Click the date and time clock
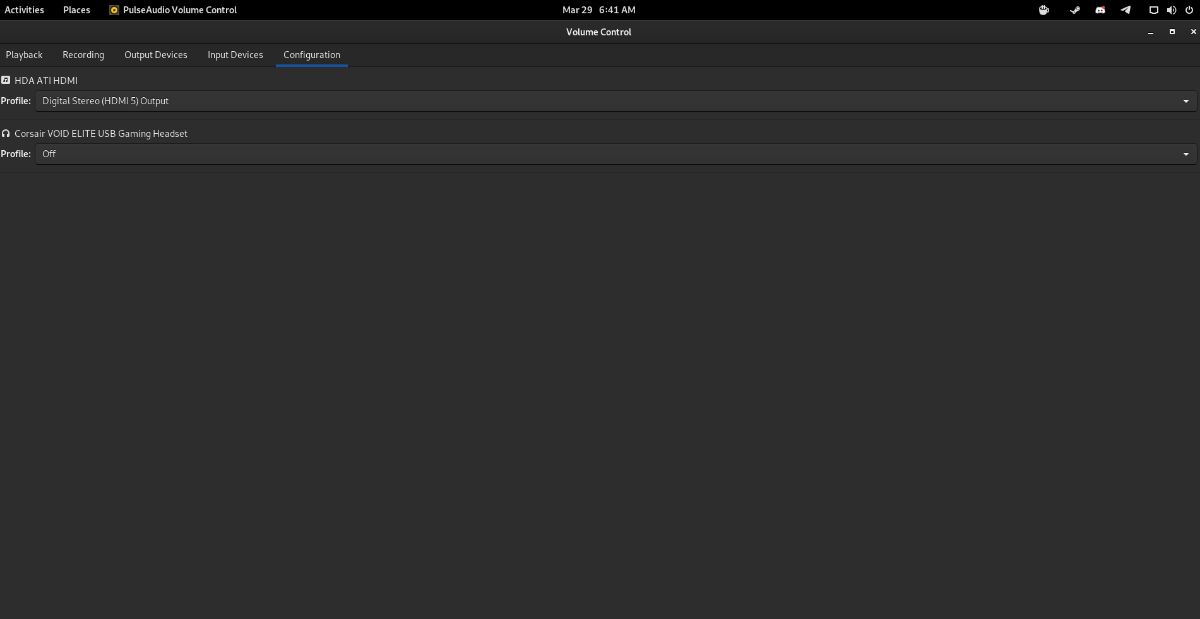 pos(598,10)
